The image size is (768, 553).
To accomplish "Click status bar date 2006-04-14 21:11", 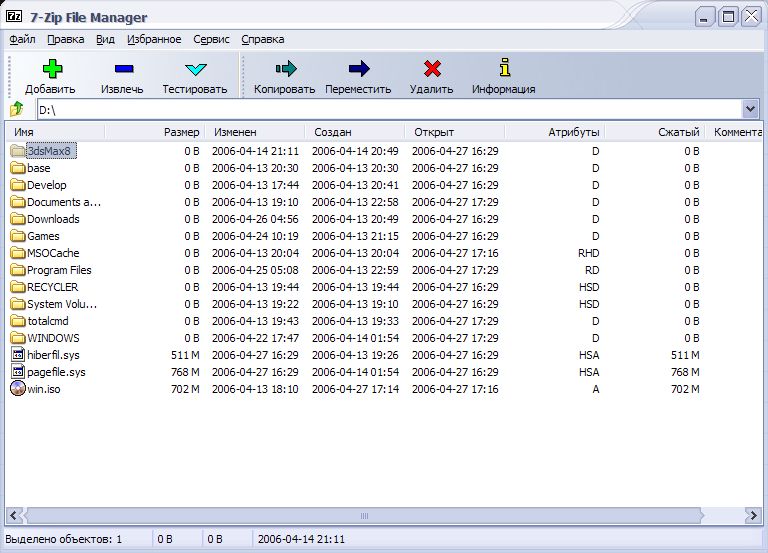I will coord(301,539).
